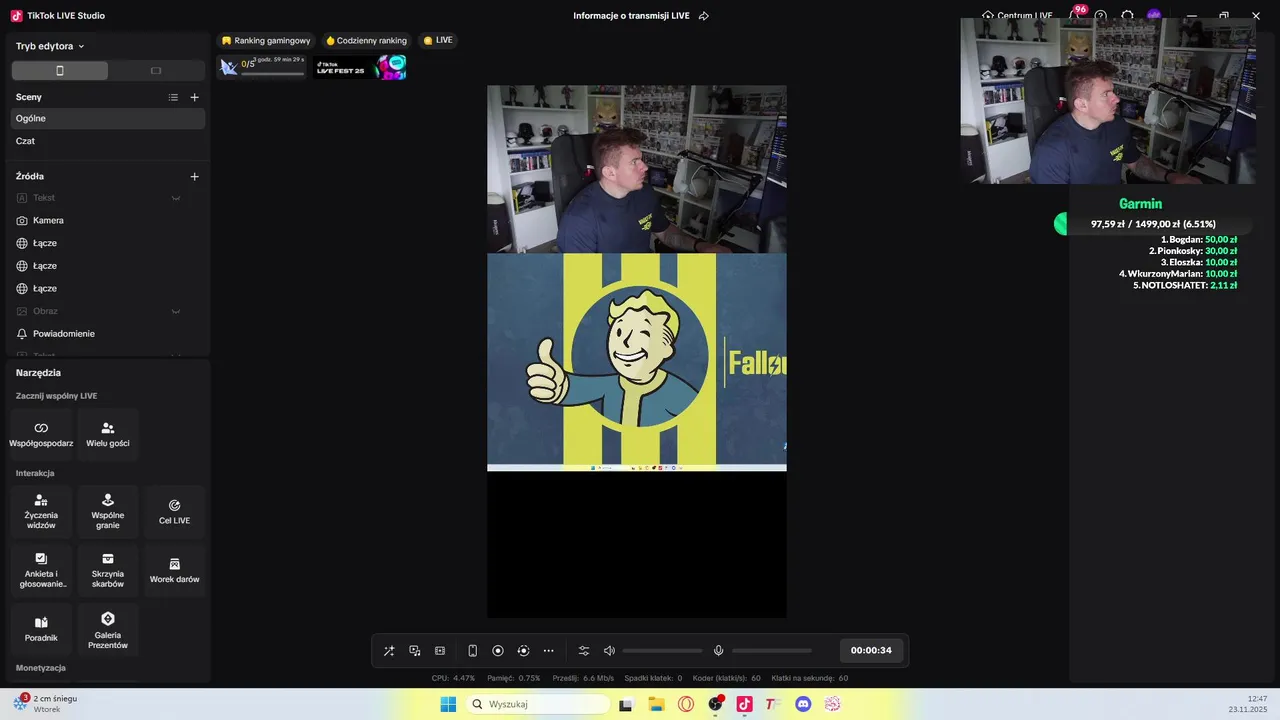Open Galeria Prezentów tool
This screenshot has height=720, width=1280.
[x=108, y=629]
